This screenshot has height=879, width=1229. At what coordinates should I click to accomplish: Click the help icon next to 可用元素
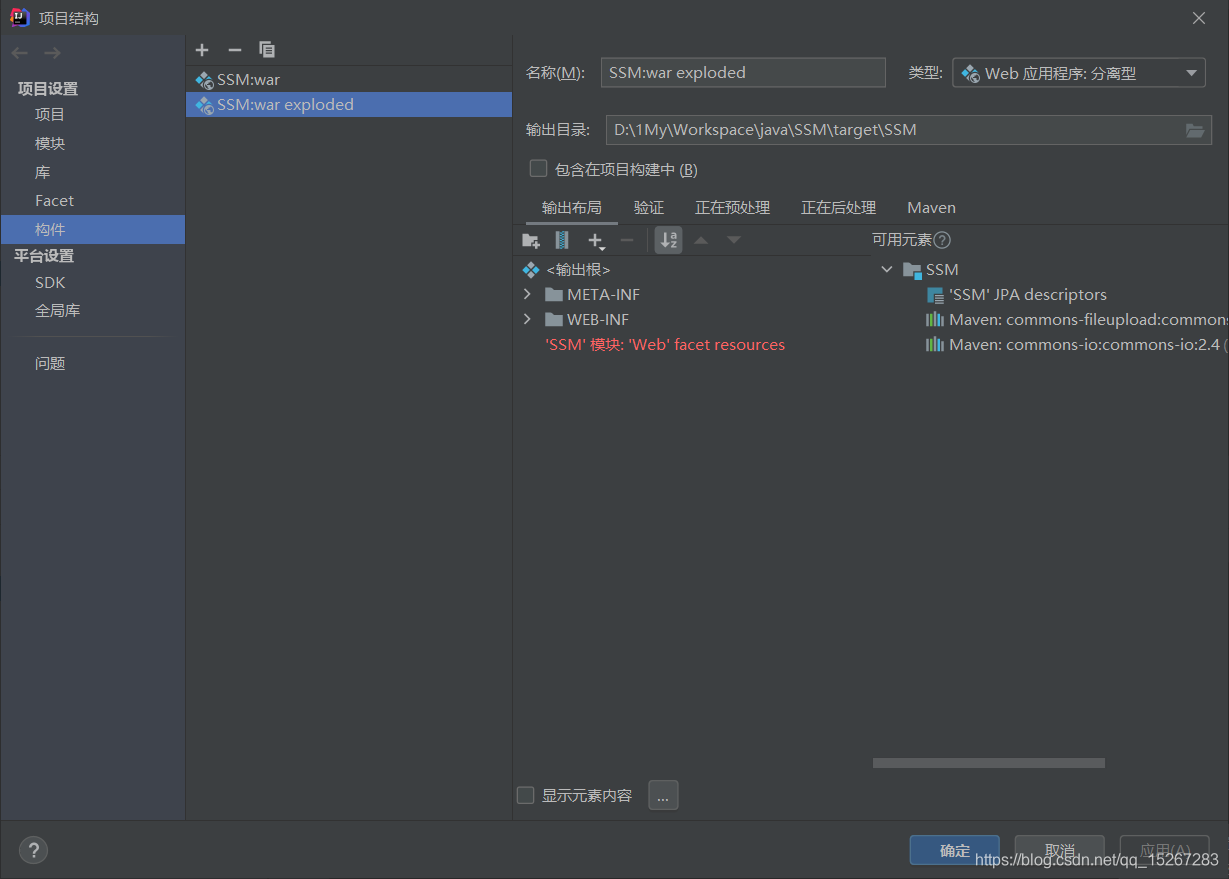(x=942, y=240)
